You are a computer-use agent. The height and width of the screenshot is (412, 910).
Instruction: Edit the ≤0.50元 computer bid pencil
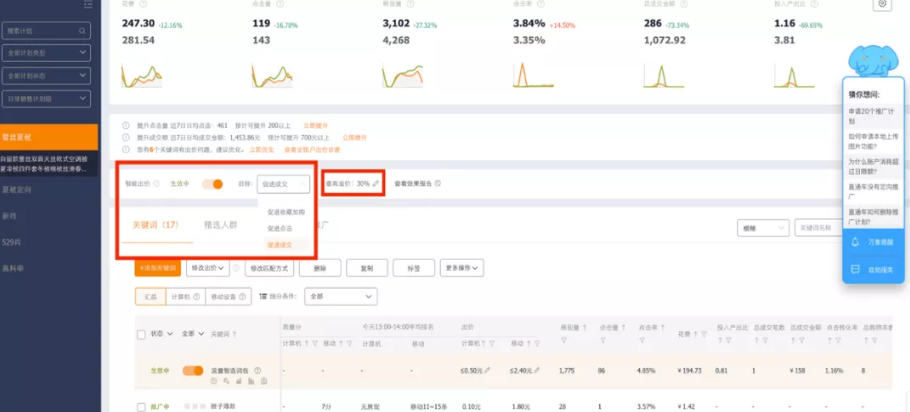[x=487, y=370]
